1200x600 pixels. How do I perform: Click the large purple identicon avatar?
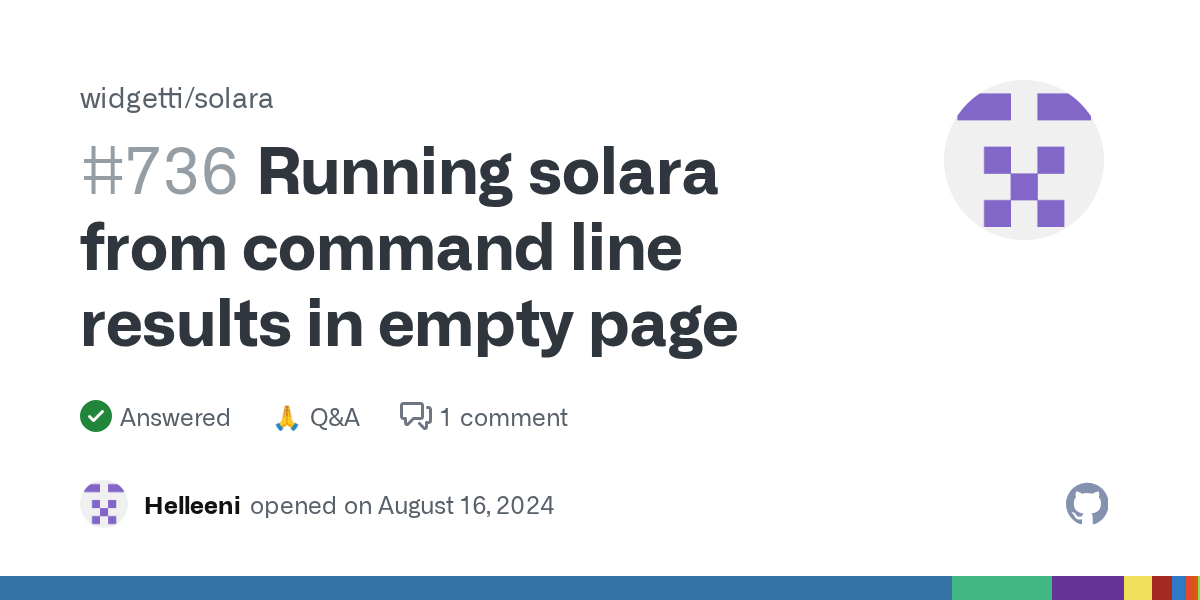coord(1023,160)
